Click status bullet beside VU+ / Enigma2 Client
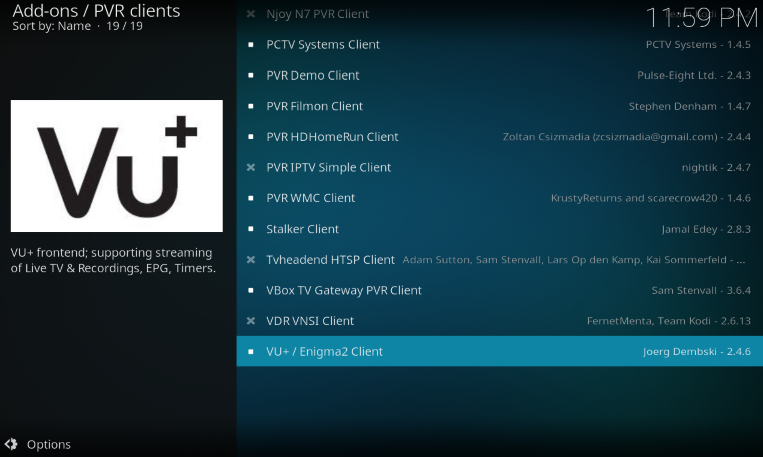763x457 pixels. [251, 351]
